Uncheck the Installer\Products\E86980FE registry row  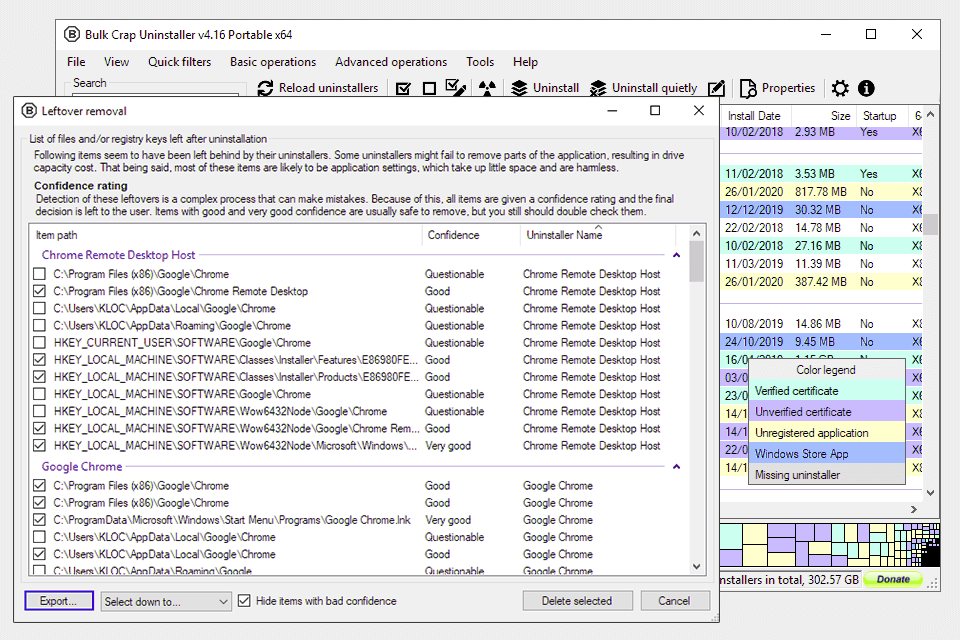pos(39,377)
